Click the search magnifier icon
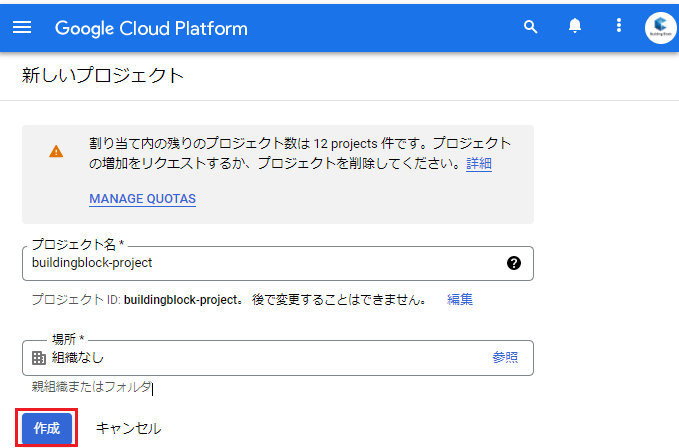 (530, 27)
